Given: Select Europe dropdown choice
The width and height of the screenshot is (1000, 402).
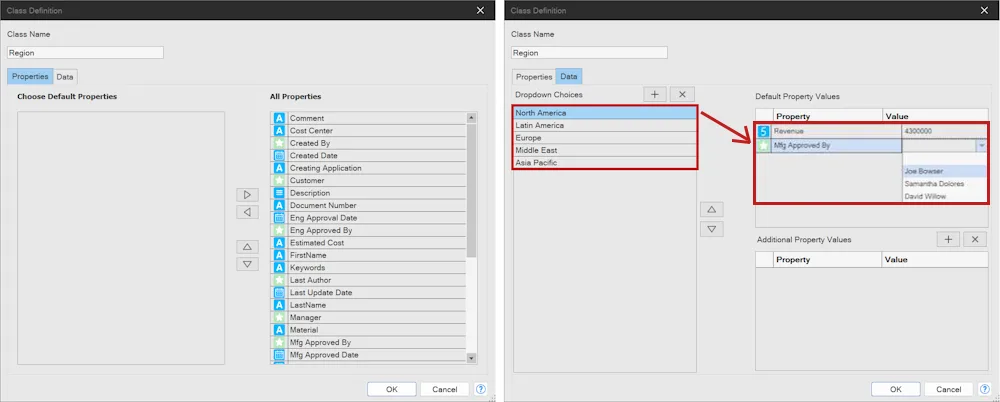Looking at the screenshot, I should click(x=605, y=138).
